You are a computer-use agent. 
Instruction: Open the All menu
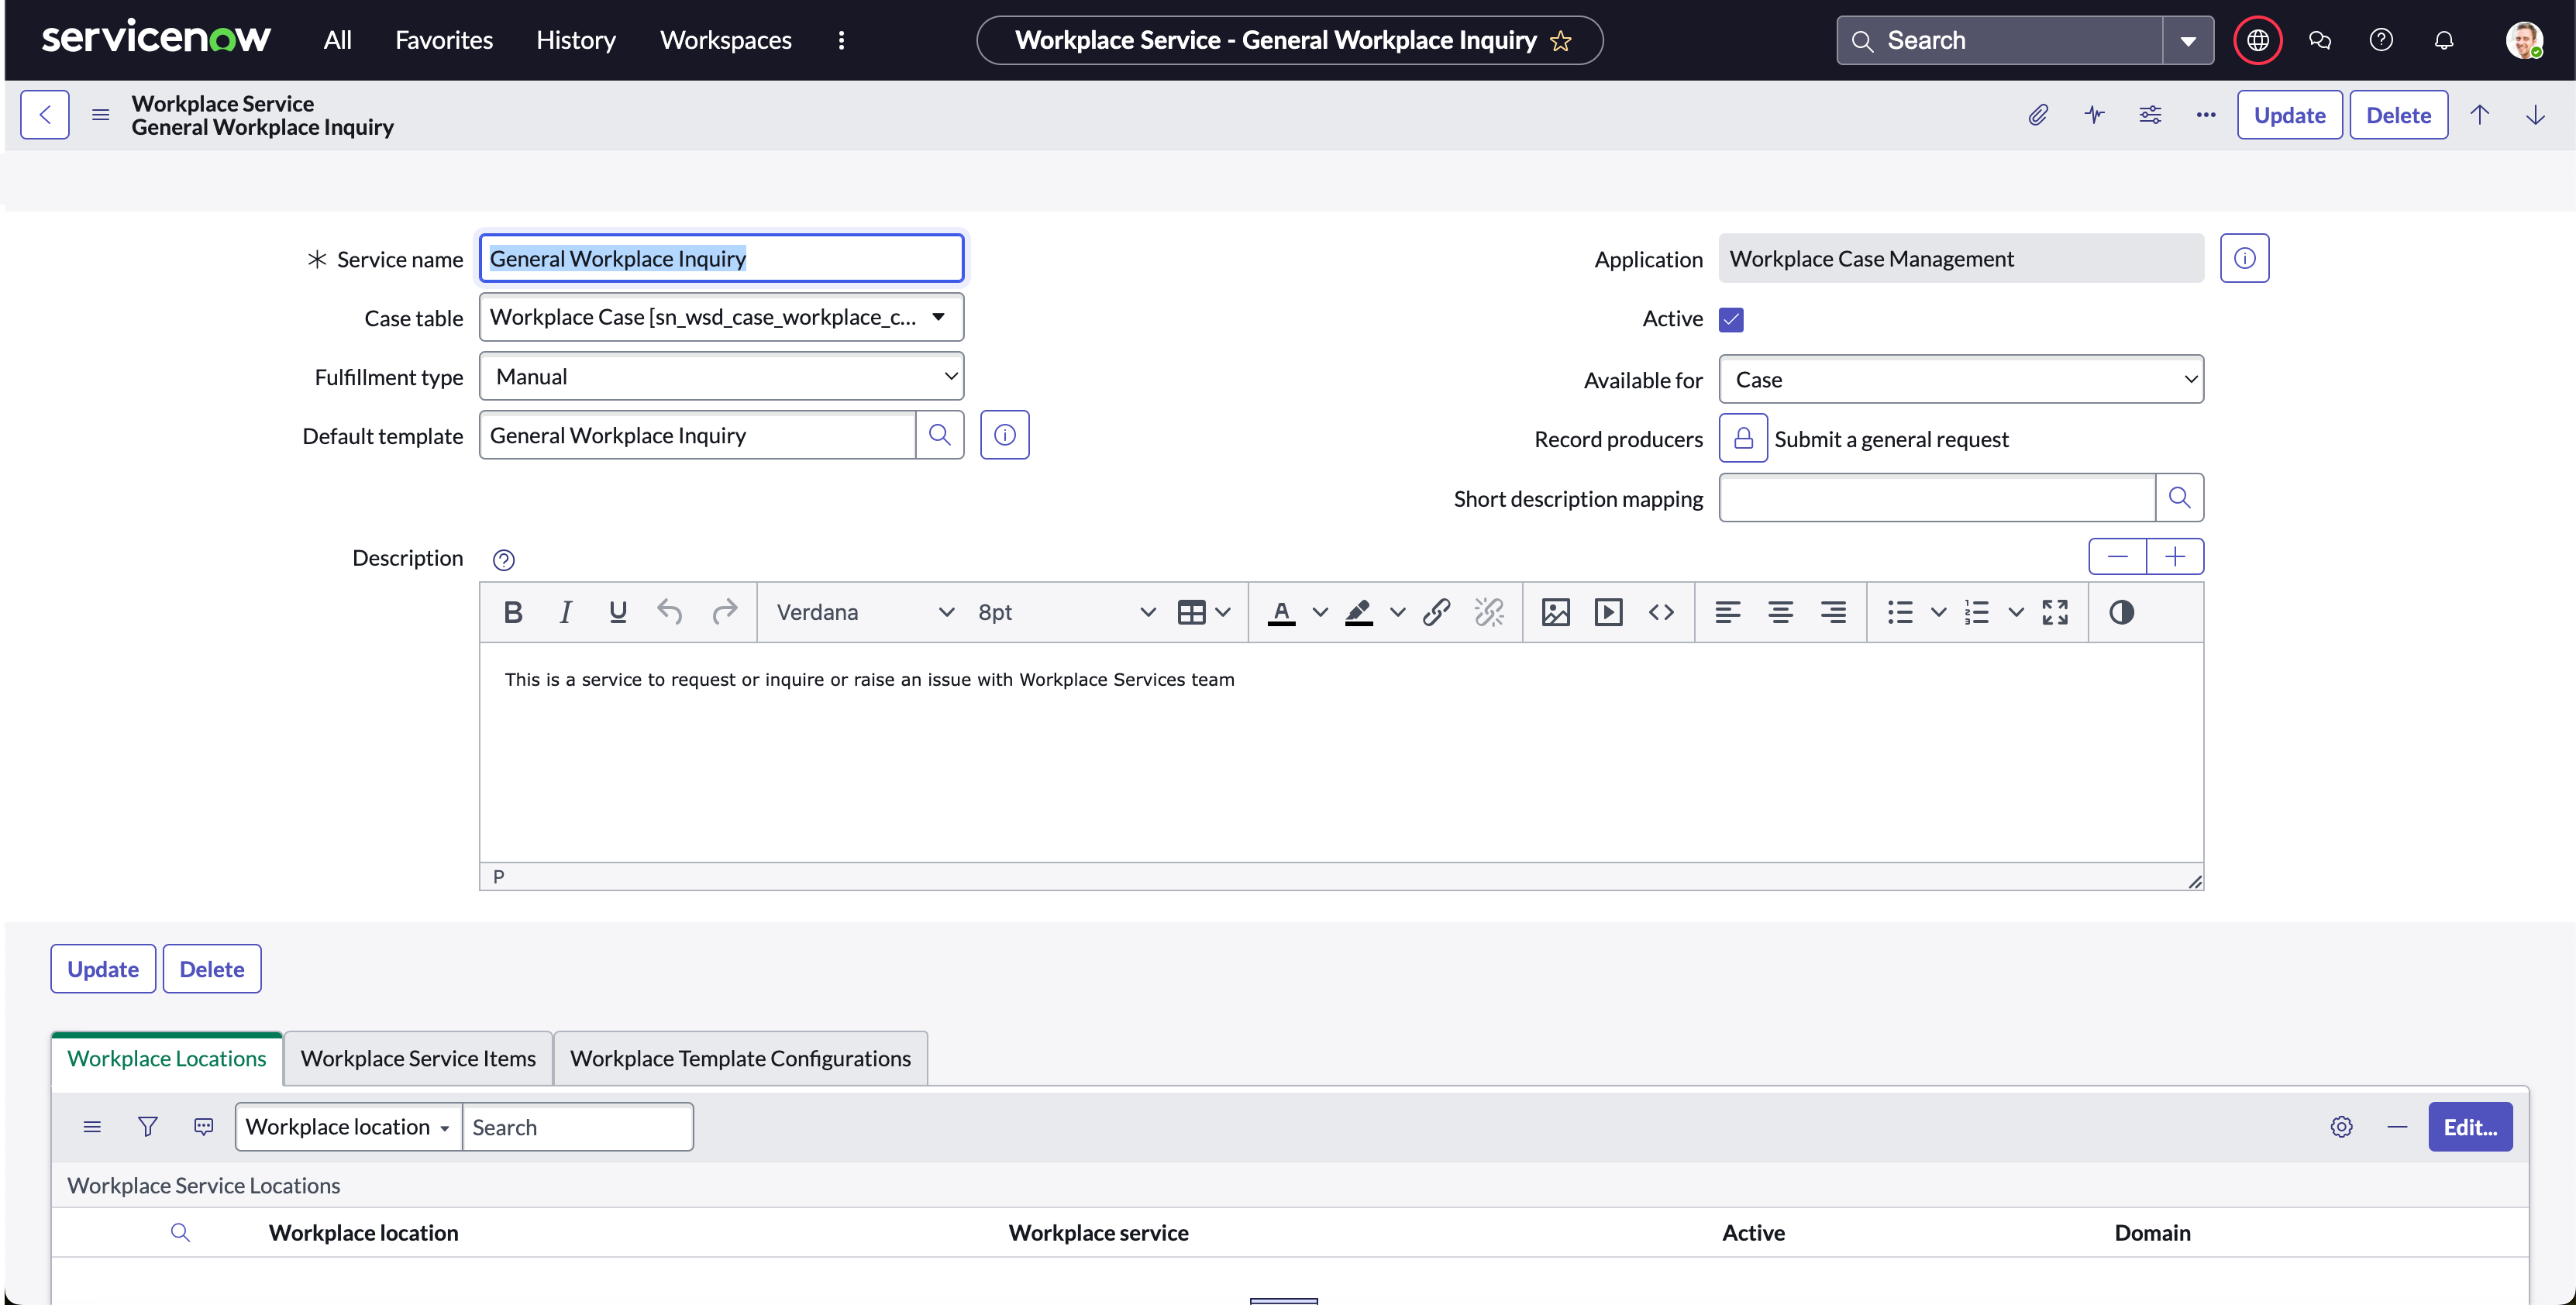pos(337,40)
